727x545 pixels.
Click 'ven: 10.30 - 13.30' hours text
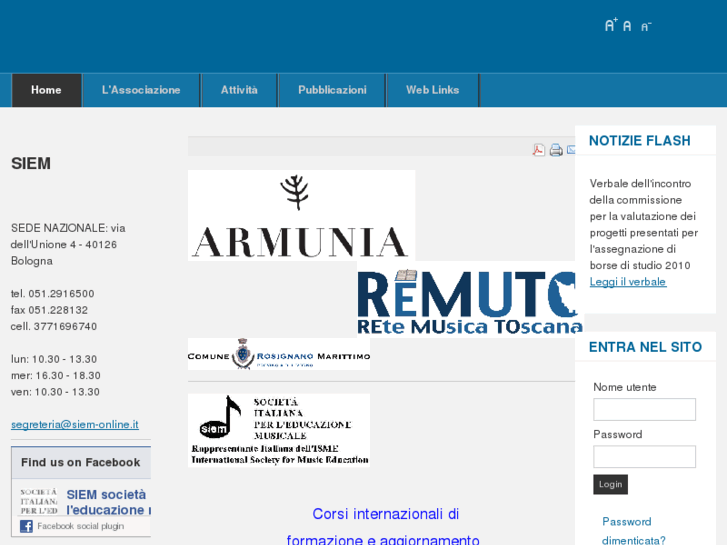coord(55,392)
